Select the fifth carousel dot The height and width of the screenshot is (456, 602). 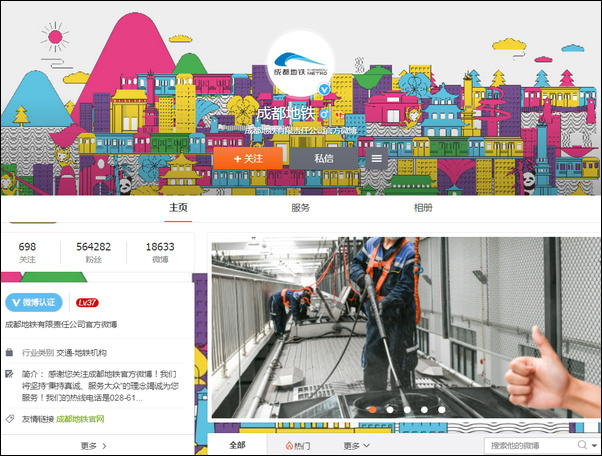coord(442,410)
